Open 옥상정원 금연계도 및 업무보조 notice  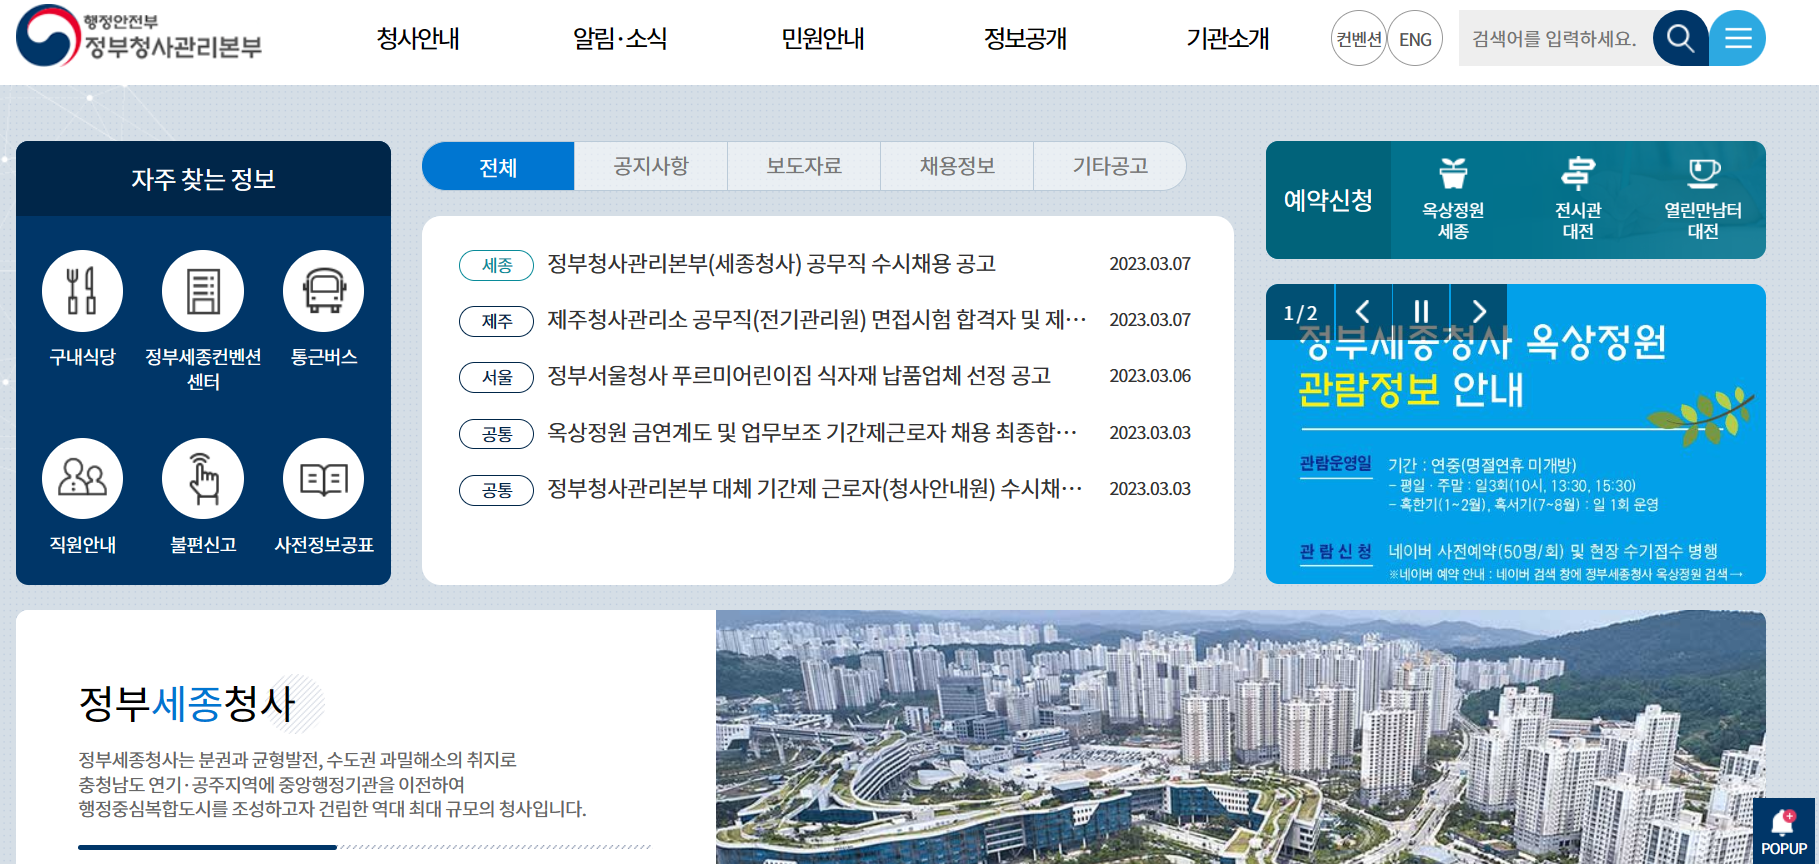tap(812, 433)
